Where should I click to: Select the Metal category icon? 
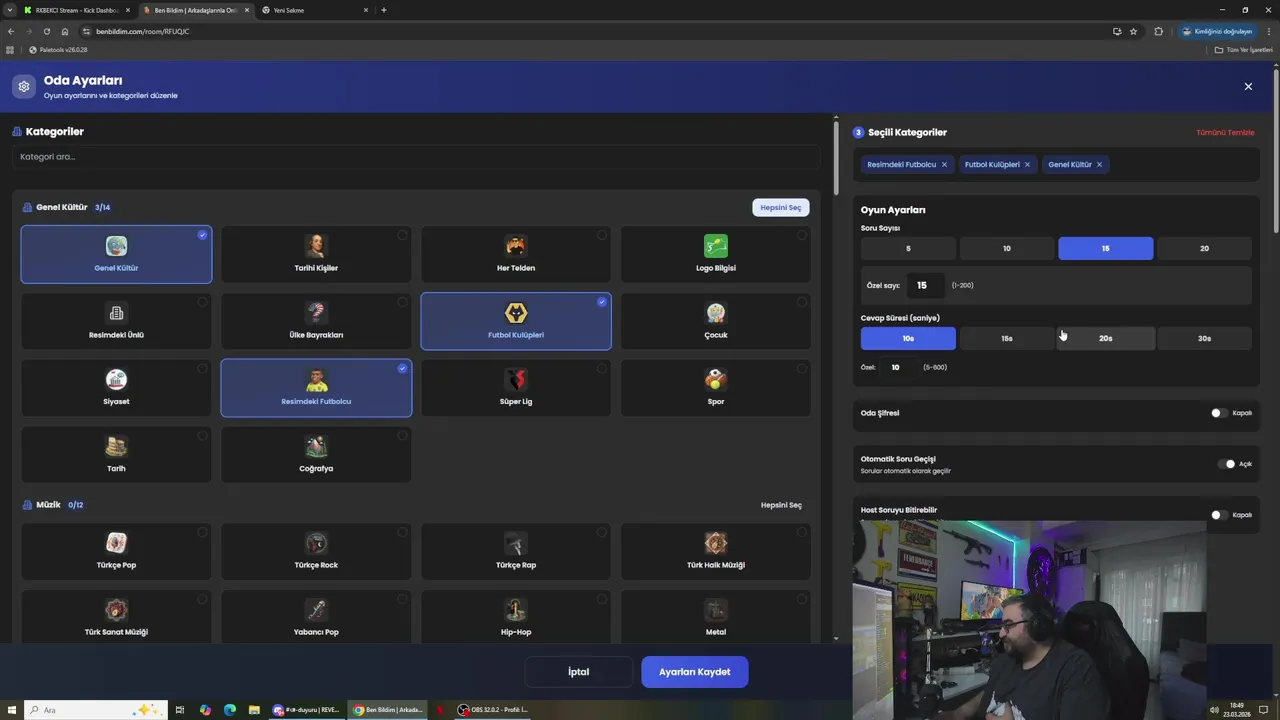point(716,610)
